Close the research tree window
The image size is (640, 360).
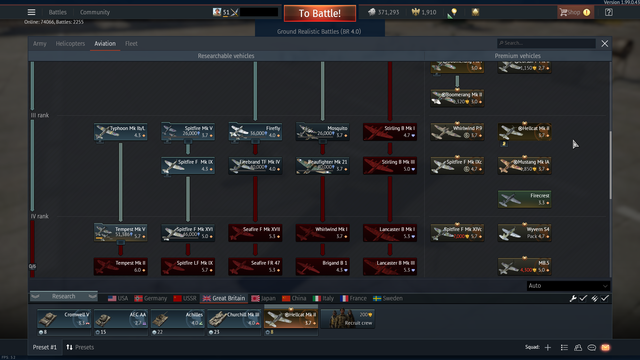[x=604, y=44]
